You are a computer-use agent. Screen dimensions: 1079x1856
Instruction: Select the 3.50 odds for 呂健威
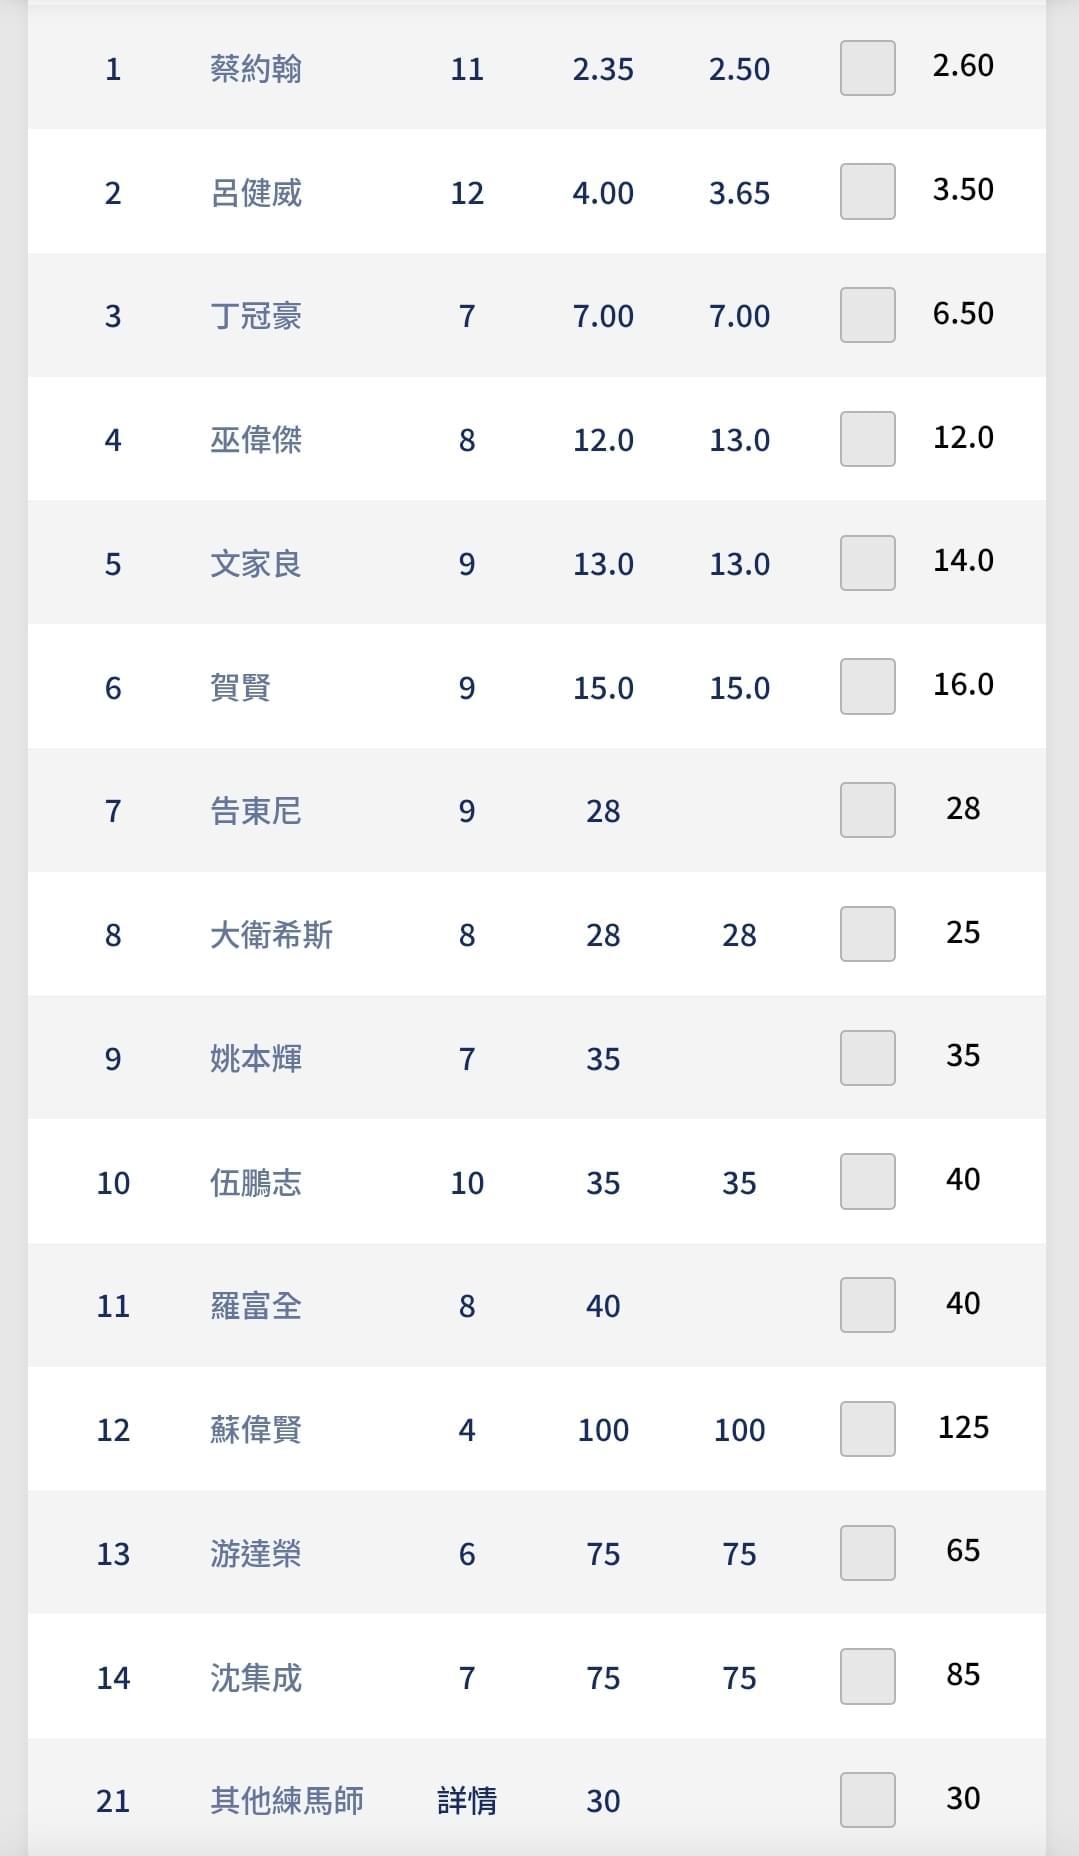[963, 190]
